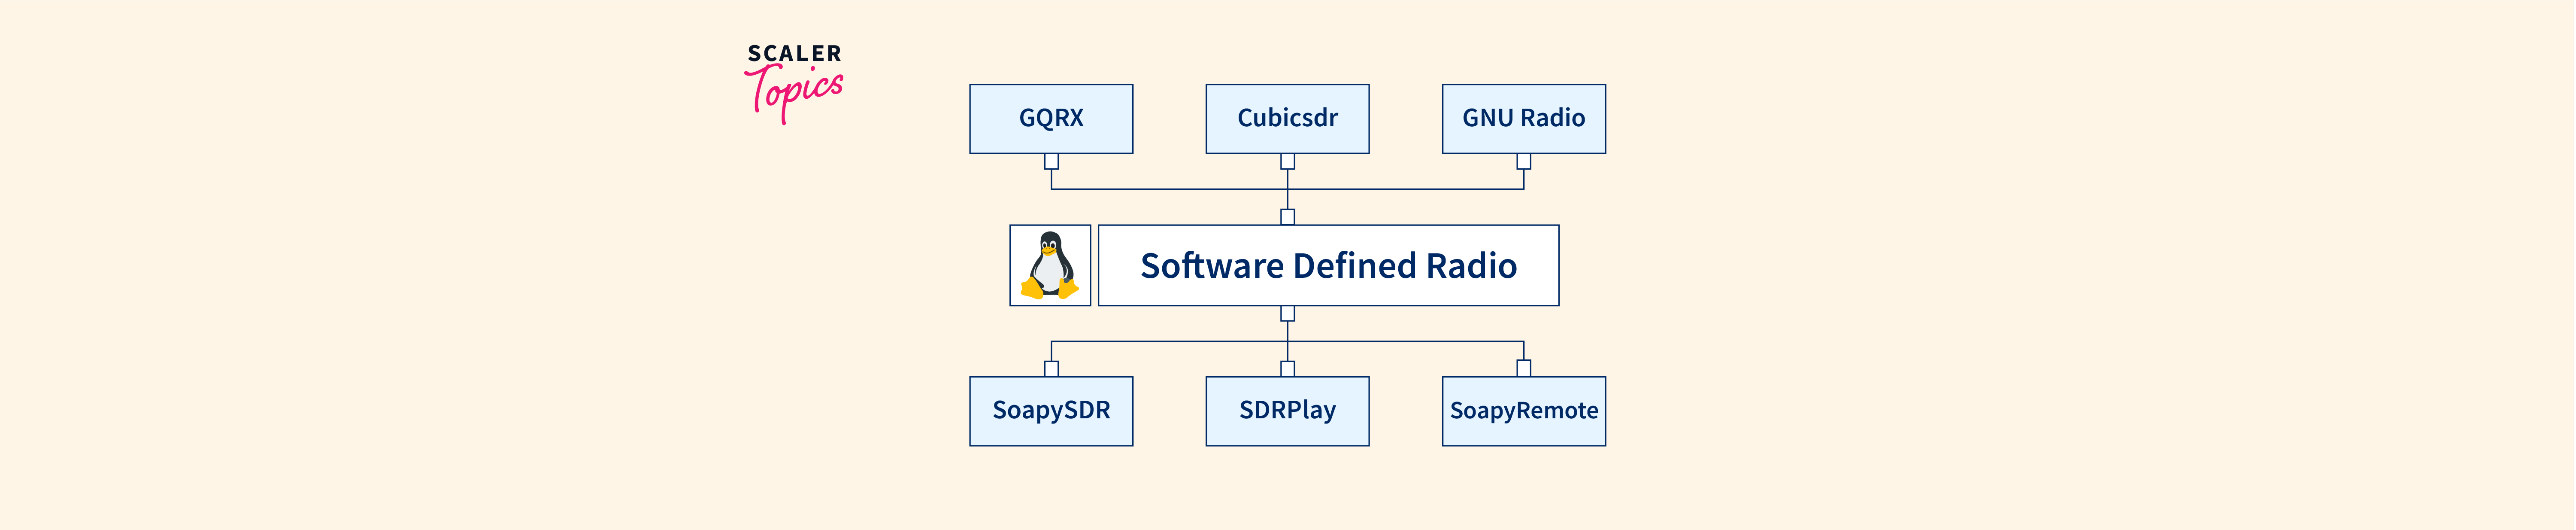Click horizontal line joining top three boxes
The height and width of the screenshot is (530, 2576).
tap(1170, 189)
